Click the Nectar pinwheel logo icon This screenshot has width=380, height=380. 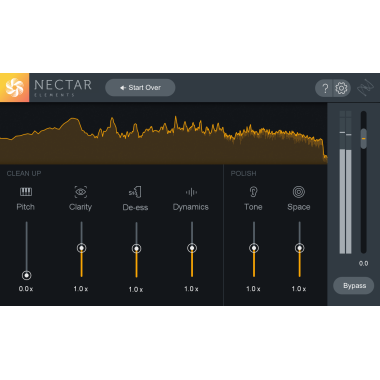click(14, 88)
